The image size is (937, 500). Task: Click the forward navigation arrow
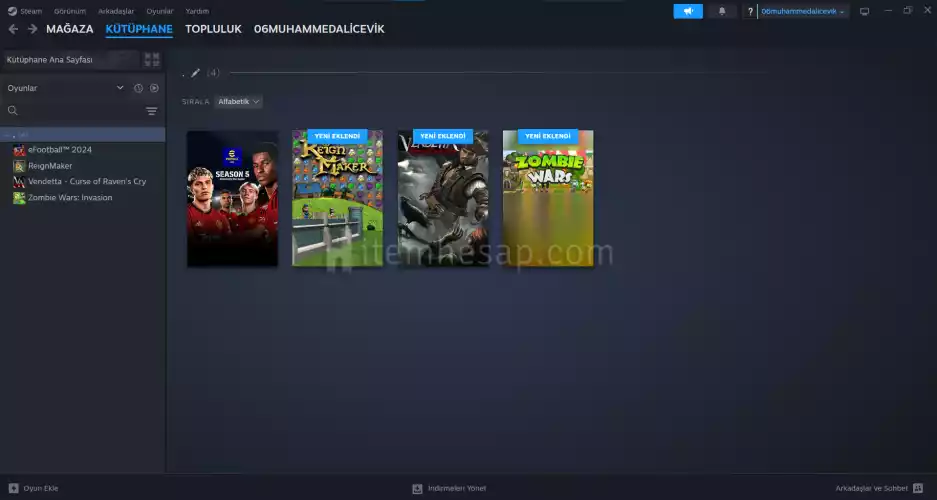(x=32, y=29)
